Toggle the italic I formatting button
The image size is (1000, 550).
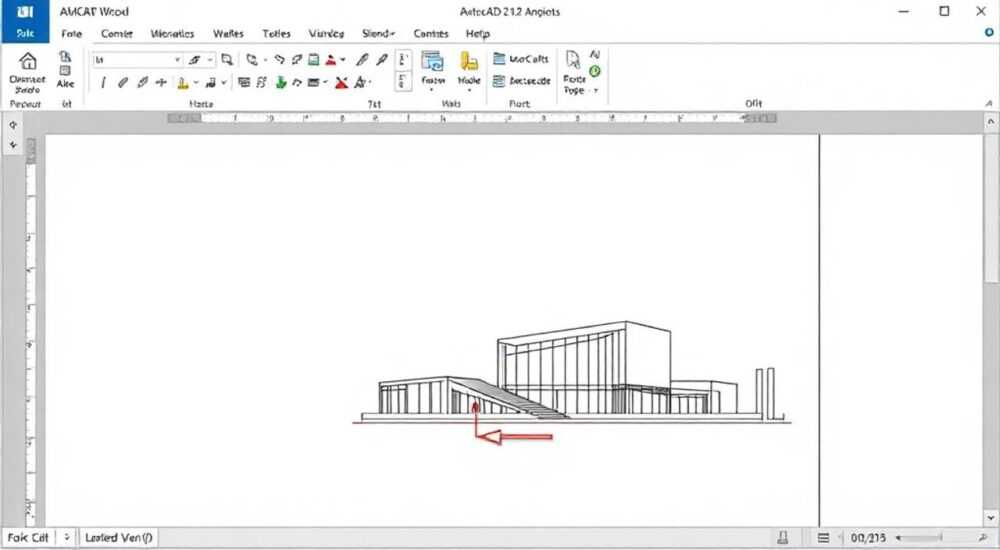pos(103,82)
